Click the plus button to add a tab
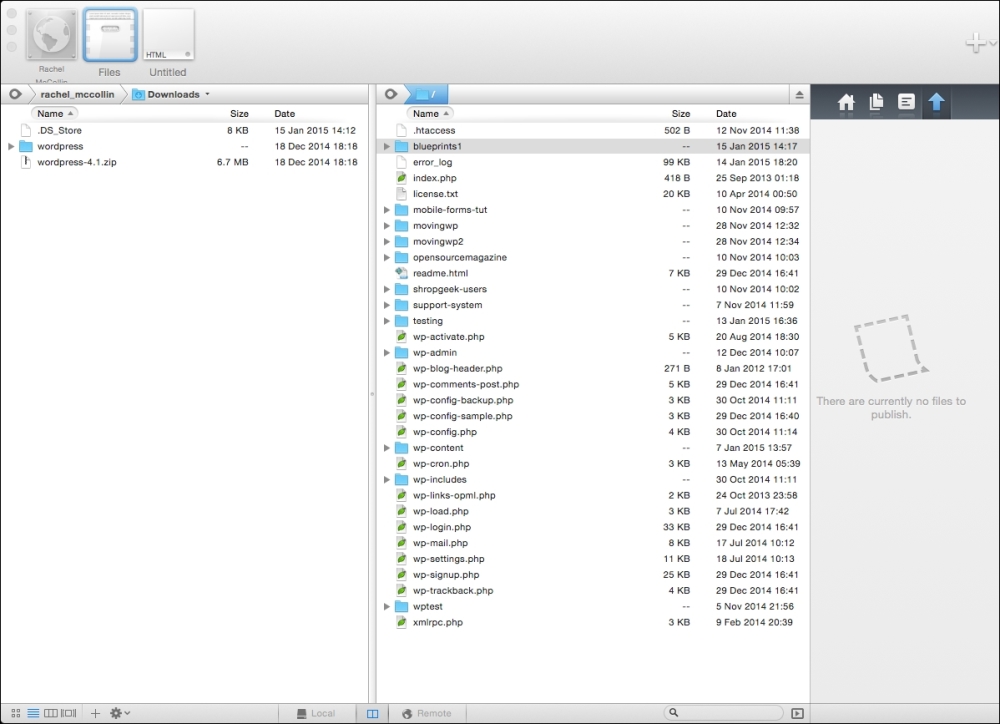1000x724 pixels. 974,43
